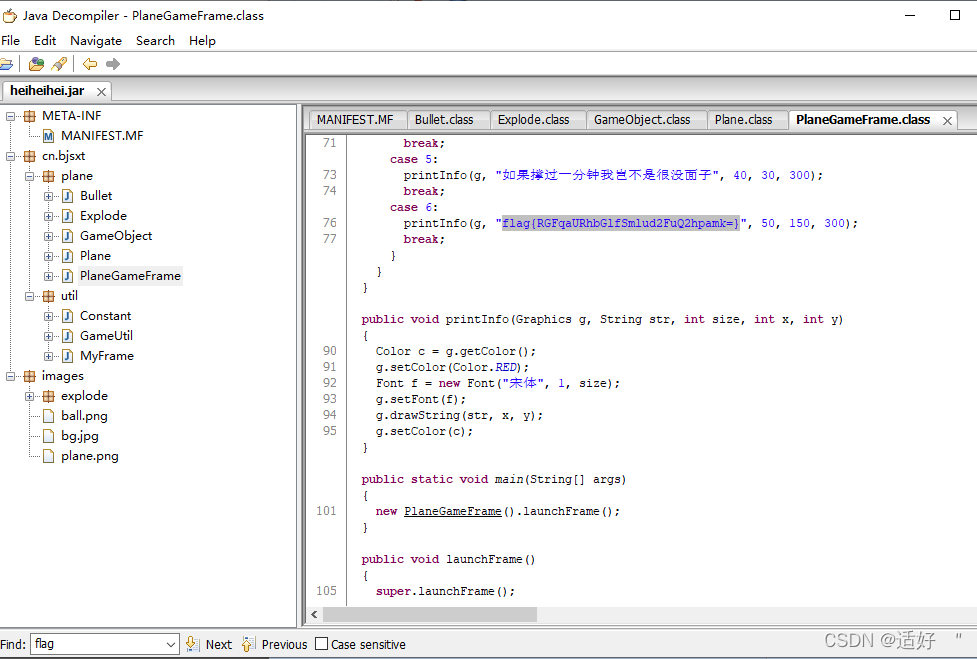
Task: Click the images package icon
Action: coord(29,376)
